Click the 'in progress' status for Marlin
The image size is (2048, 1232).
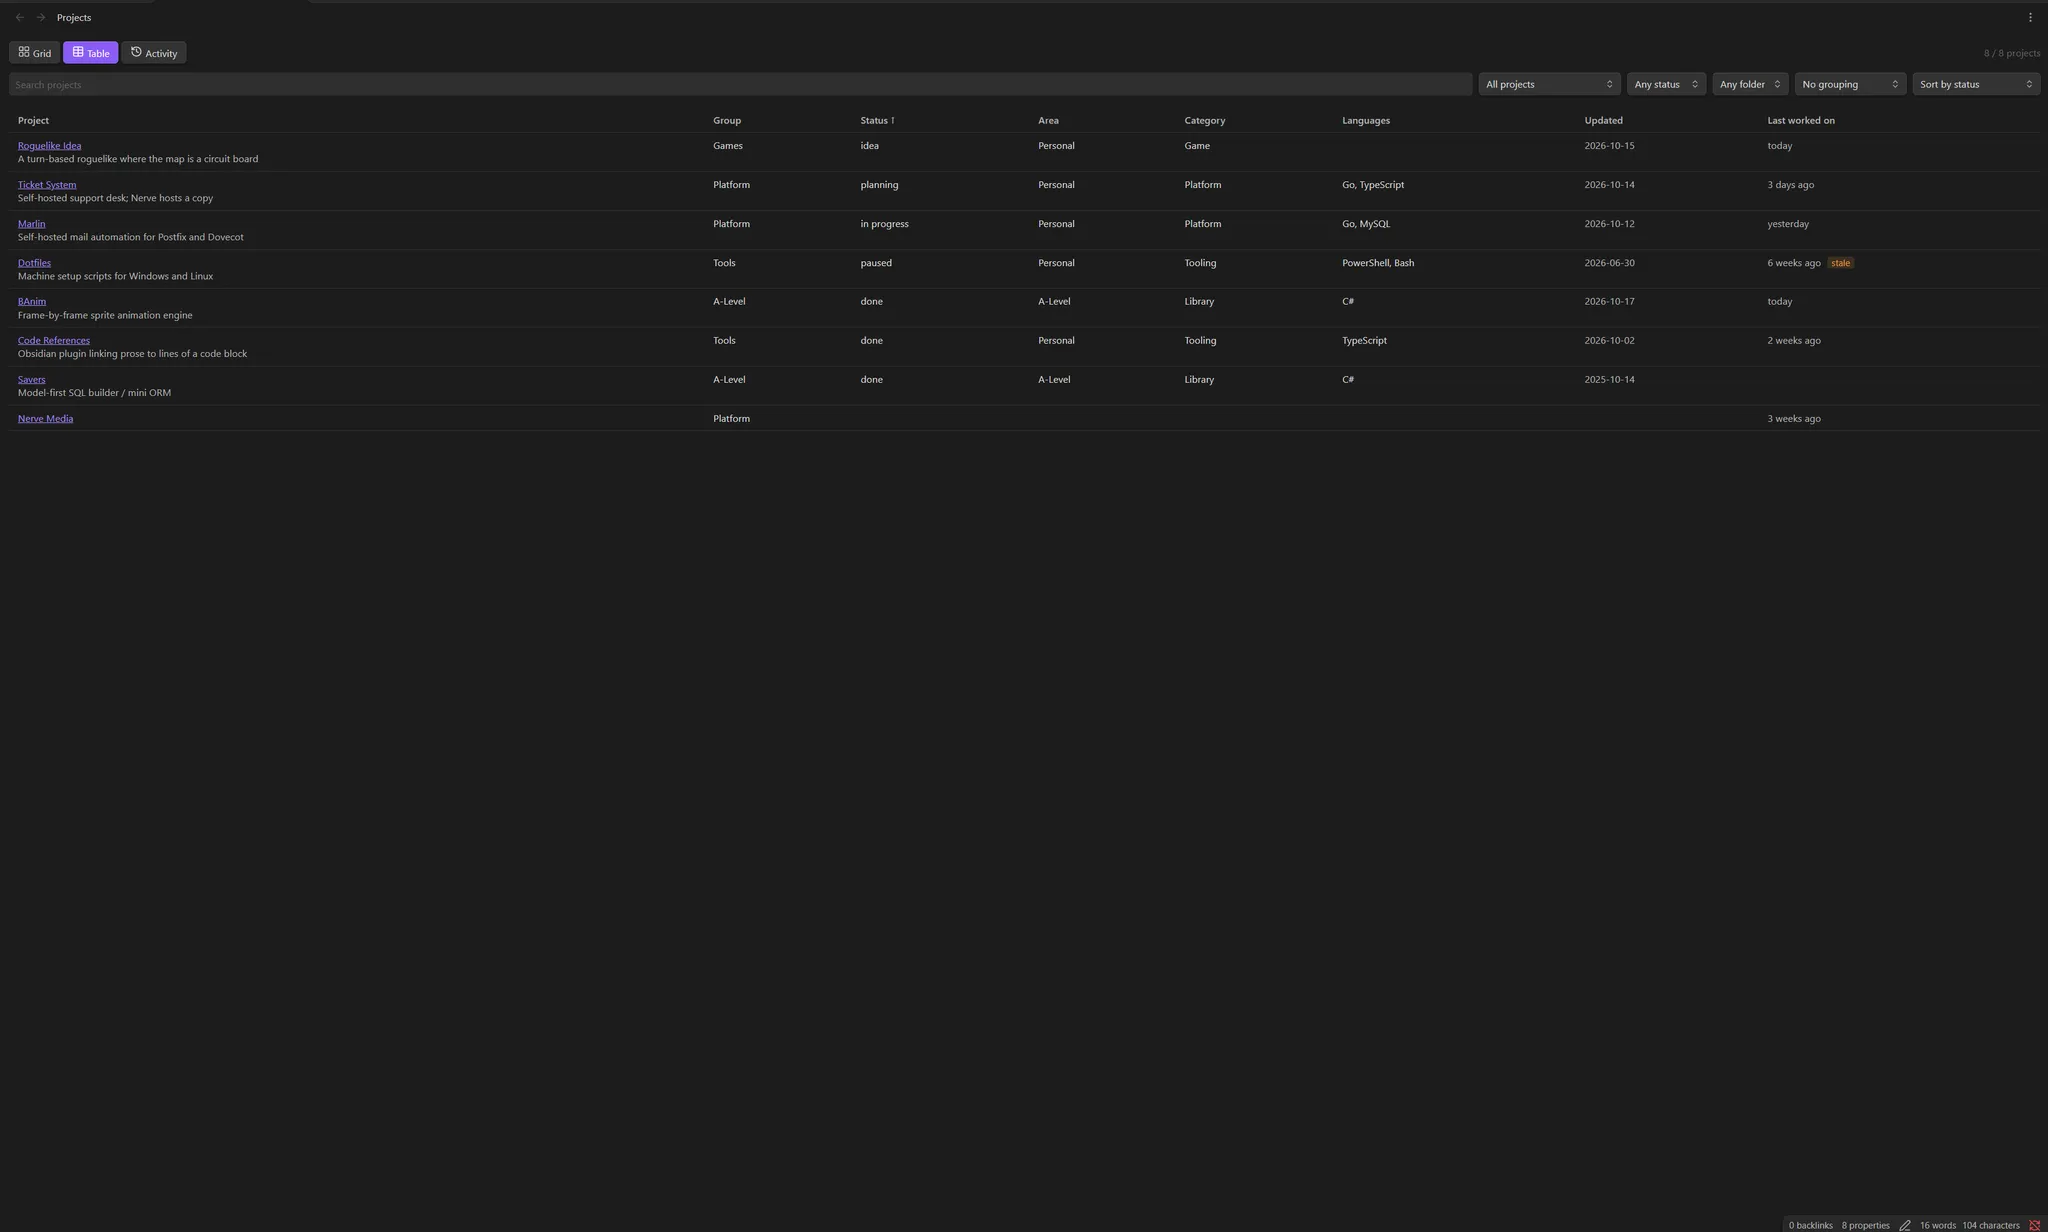(884, 224)
